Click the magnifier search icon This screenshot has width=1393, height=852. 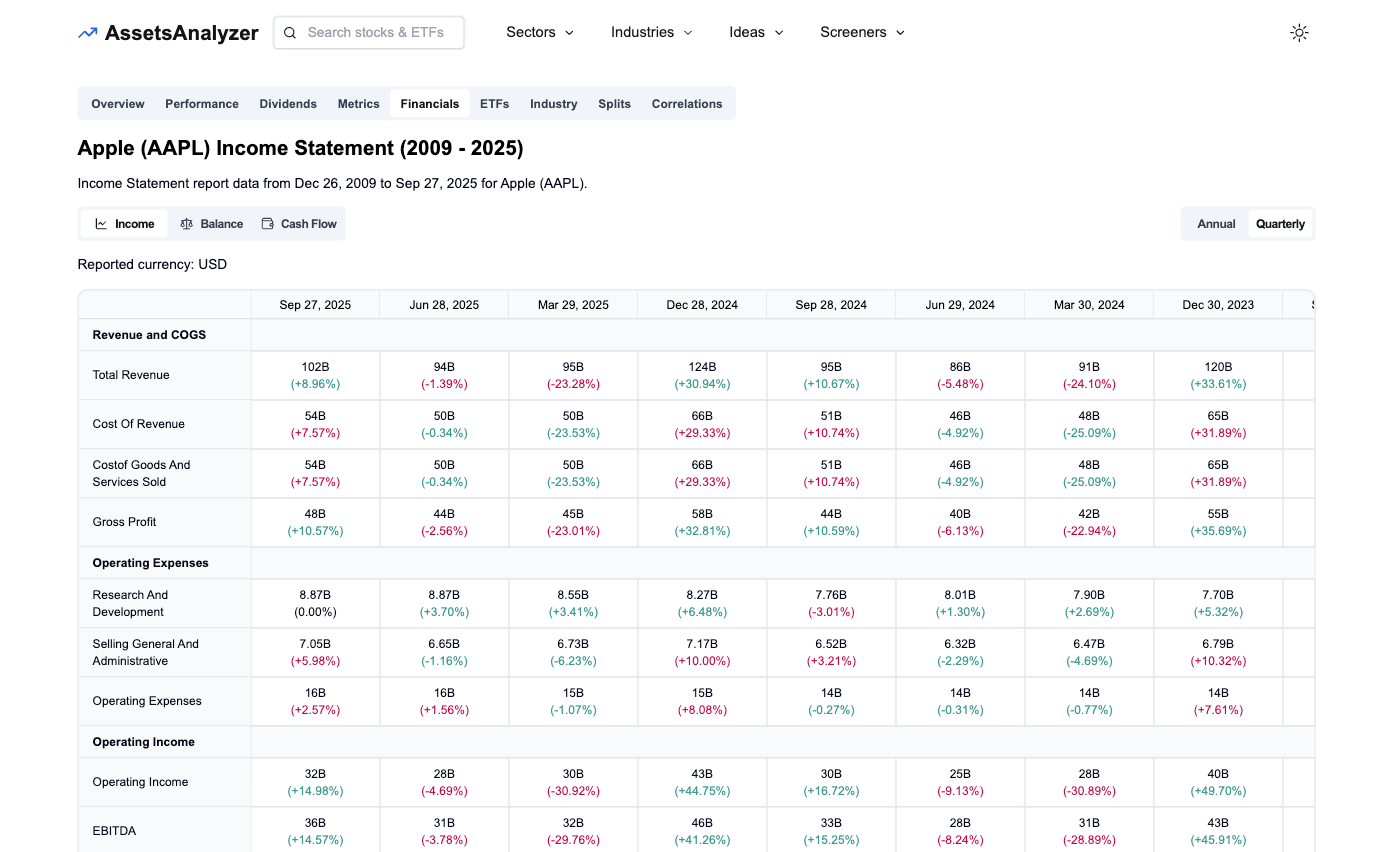[290, 33]
